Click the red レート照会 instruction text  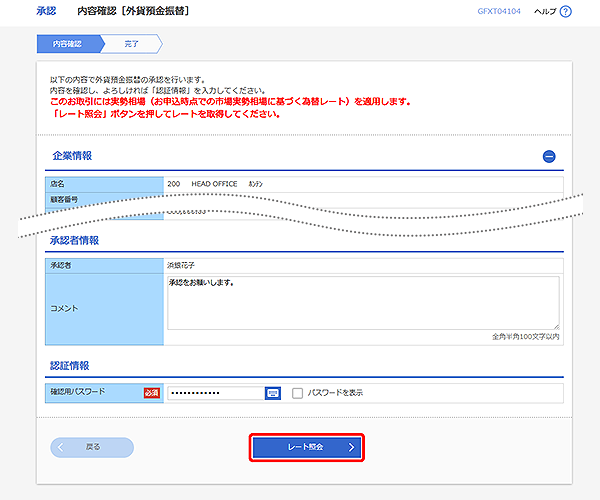click(165, 114)
